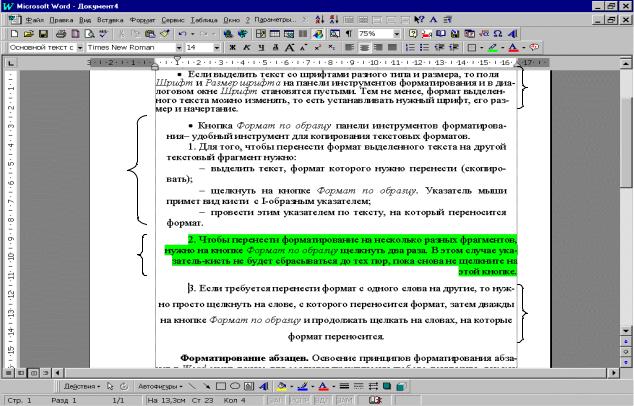Apply subscript formatting (x₂)
634x406 pixels.
332,48
